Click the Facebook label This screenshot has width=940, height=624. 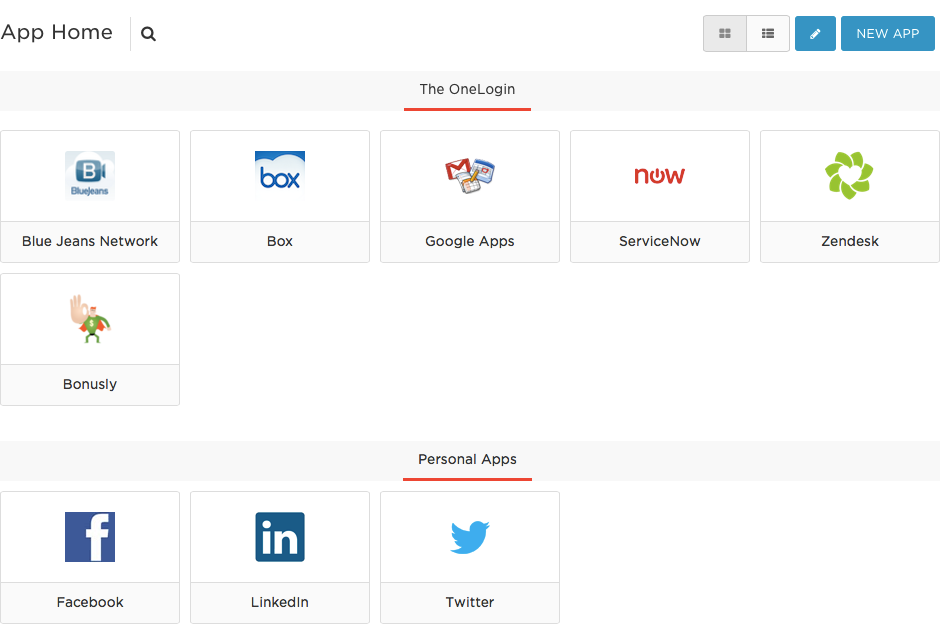(90, 602)
